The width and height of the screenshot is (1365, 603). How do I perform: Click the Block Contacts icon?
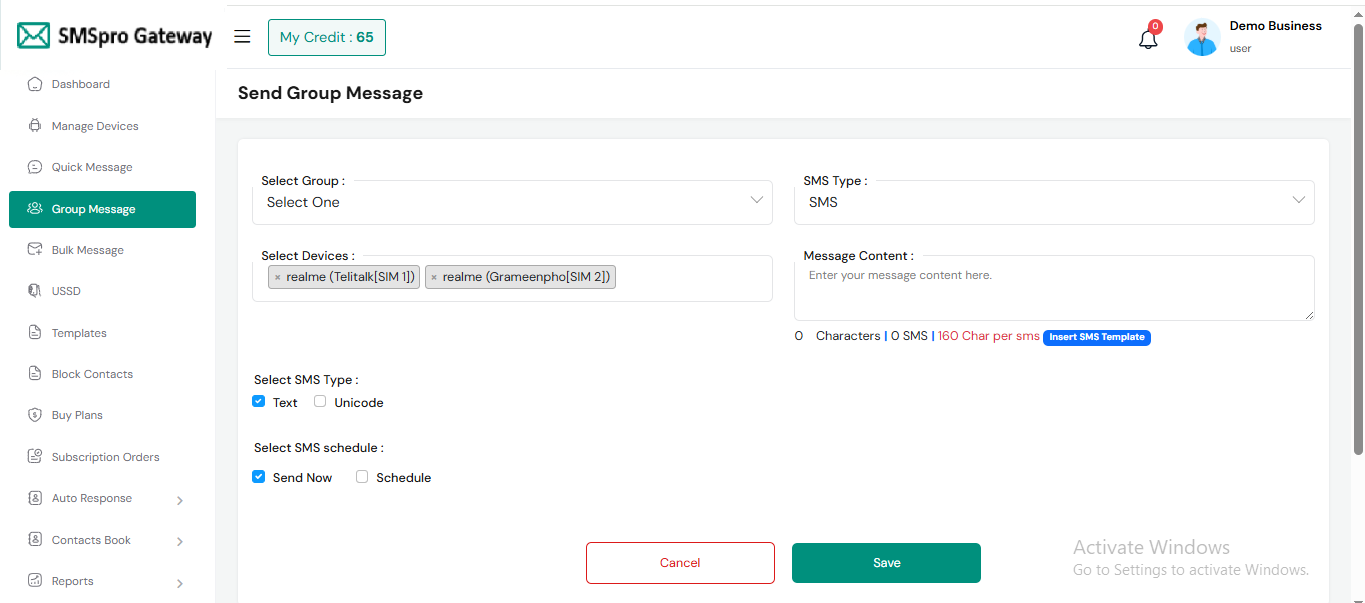tap(35, 374)
